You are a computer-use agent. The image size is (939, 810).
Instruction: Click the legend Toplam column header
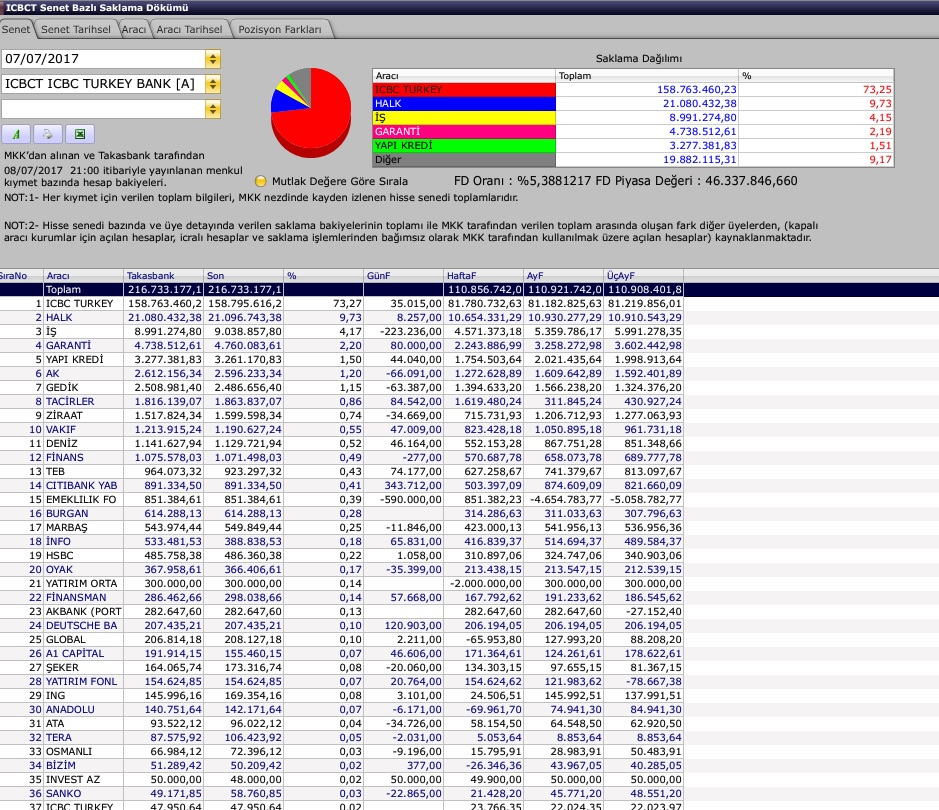[x=647, y=75]
